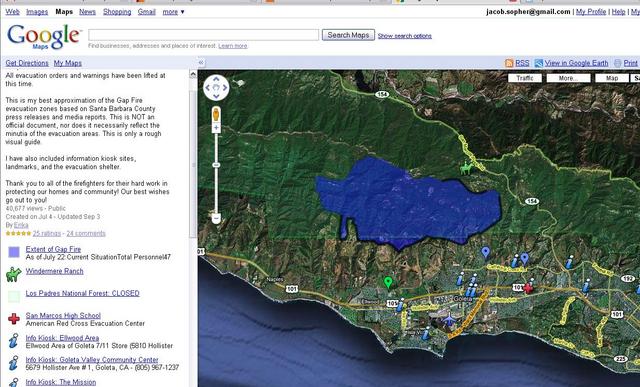Click the green pin marker on the map
The height and width of the screenshot is (387, 640).
[x=388, y=282]
